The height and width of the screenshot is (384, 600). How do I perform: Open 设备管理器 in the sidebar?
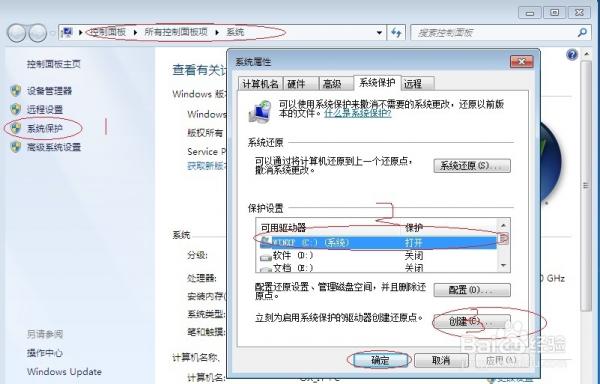(x=49, y=91)
